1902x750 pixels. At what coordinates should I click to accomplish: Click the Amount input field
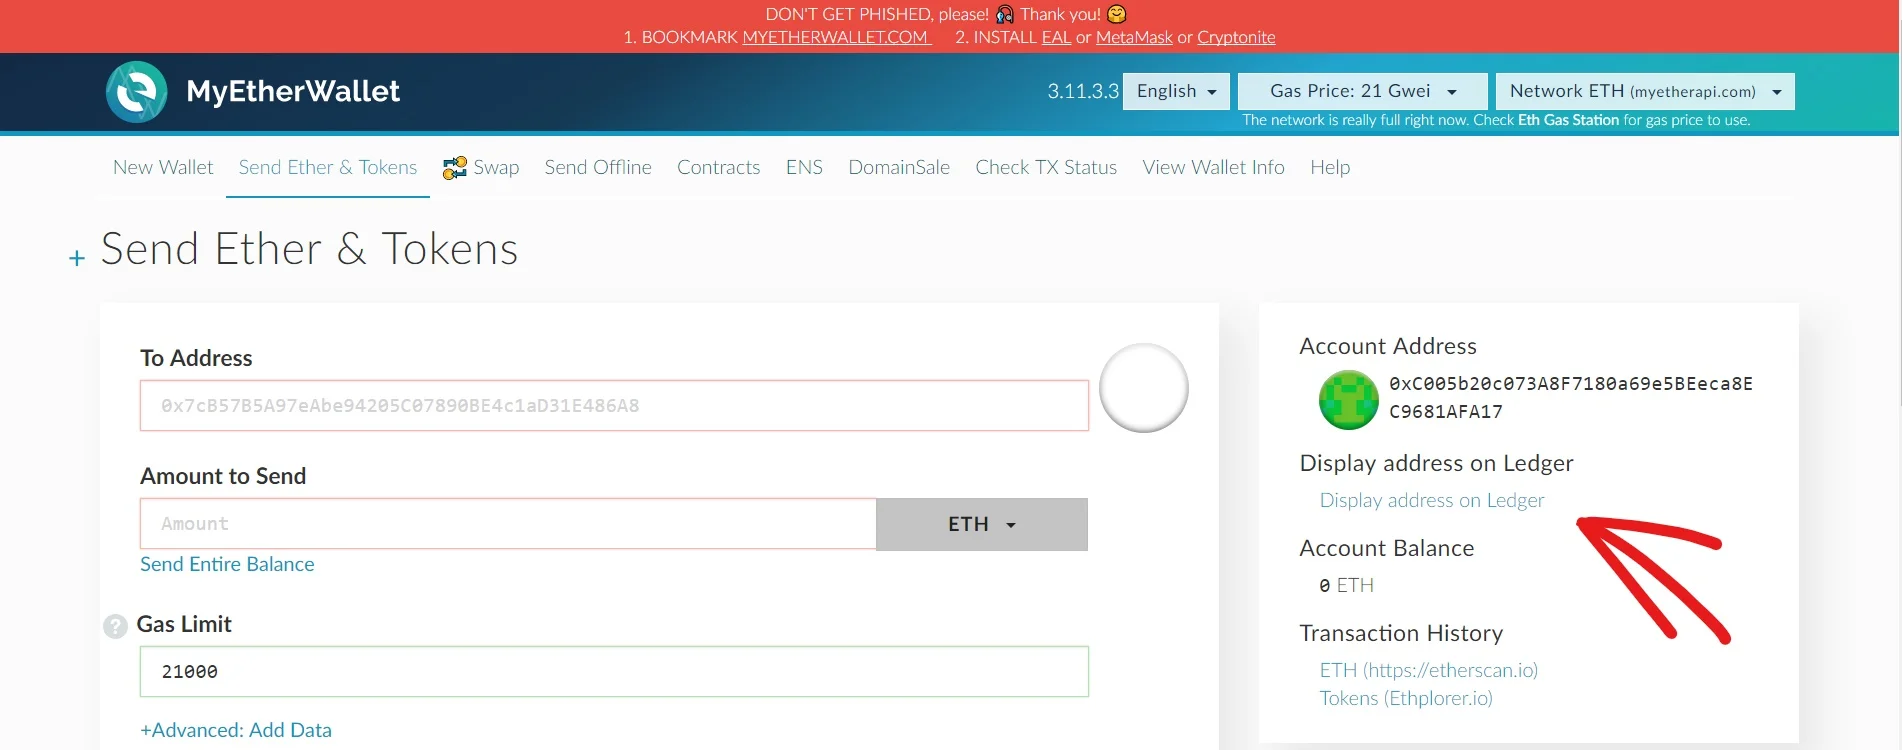tap(508, 524)
